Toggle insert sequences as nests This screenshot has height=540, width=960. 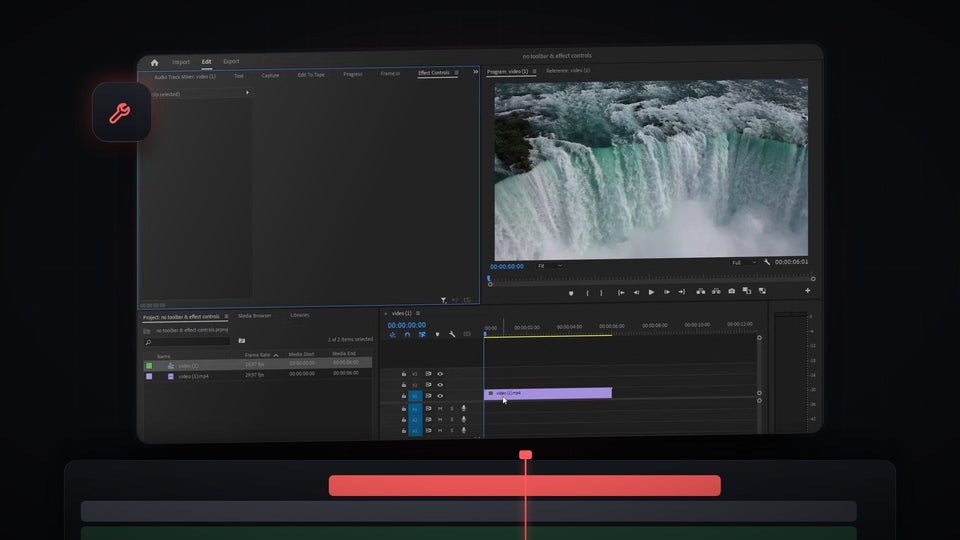point(392,335)
